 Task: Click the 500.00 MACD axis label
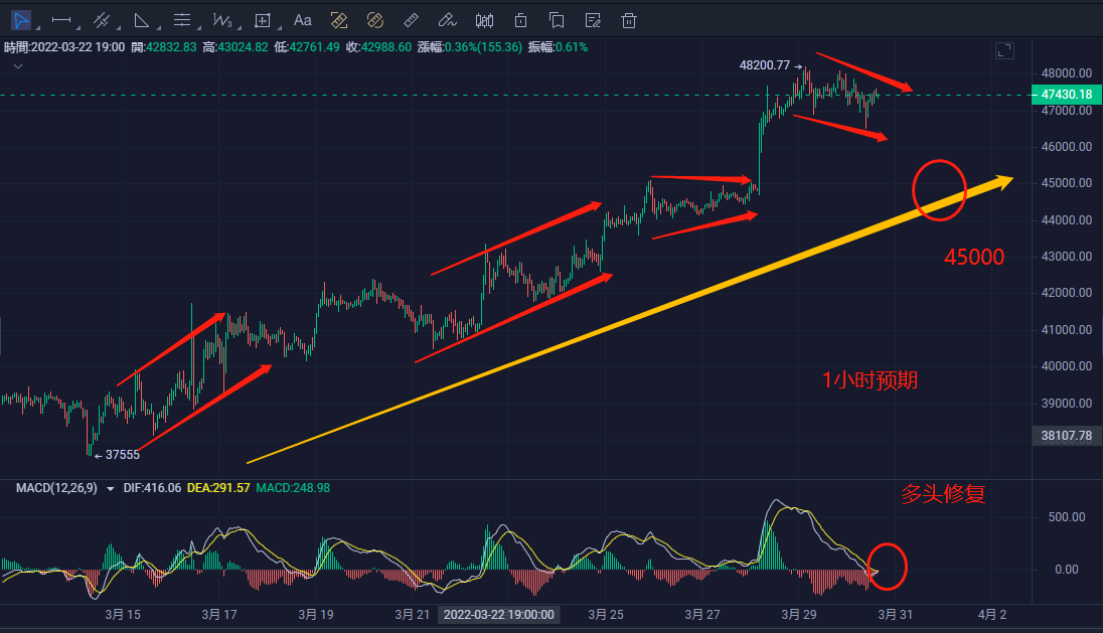(1066, 517)
